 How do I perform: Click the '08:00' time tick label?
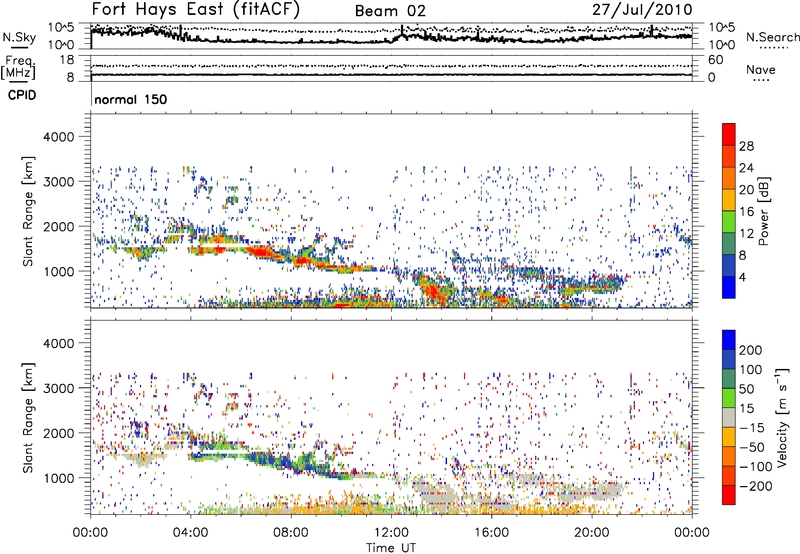point(291,533)
